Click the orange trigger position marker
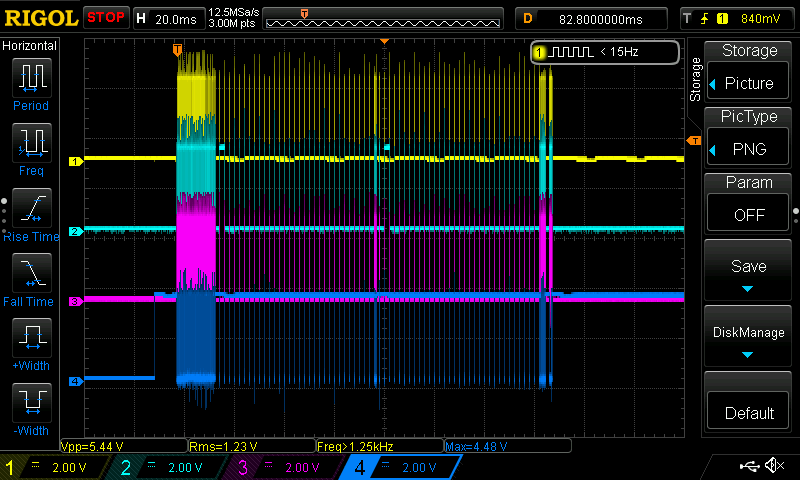Screen dimensions: 800x480 (x=178, y=49)
